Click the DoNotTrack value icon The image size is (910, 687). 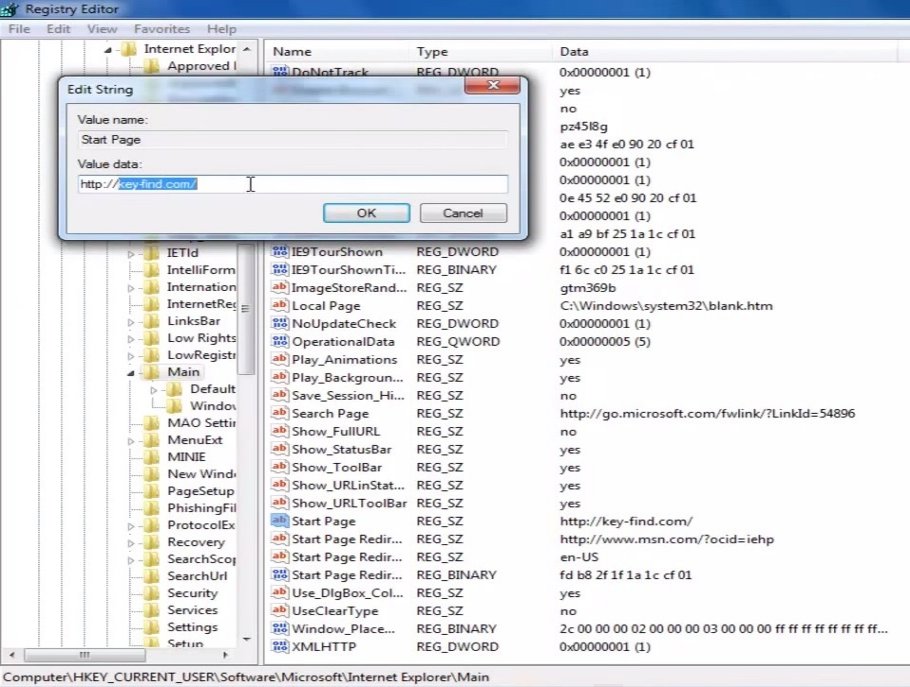click(x=280, y=71)
